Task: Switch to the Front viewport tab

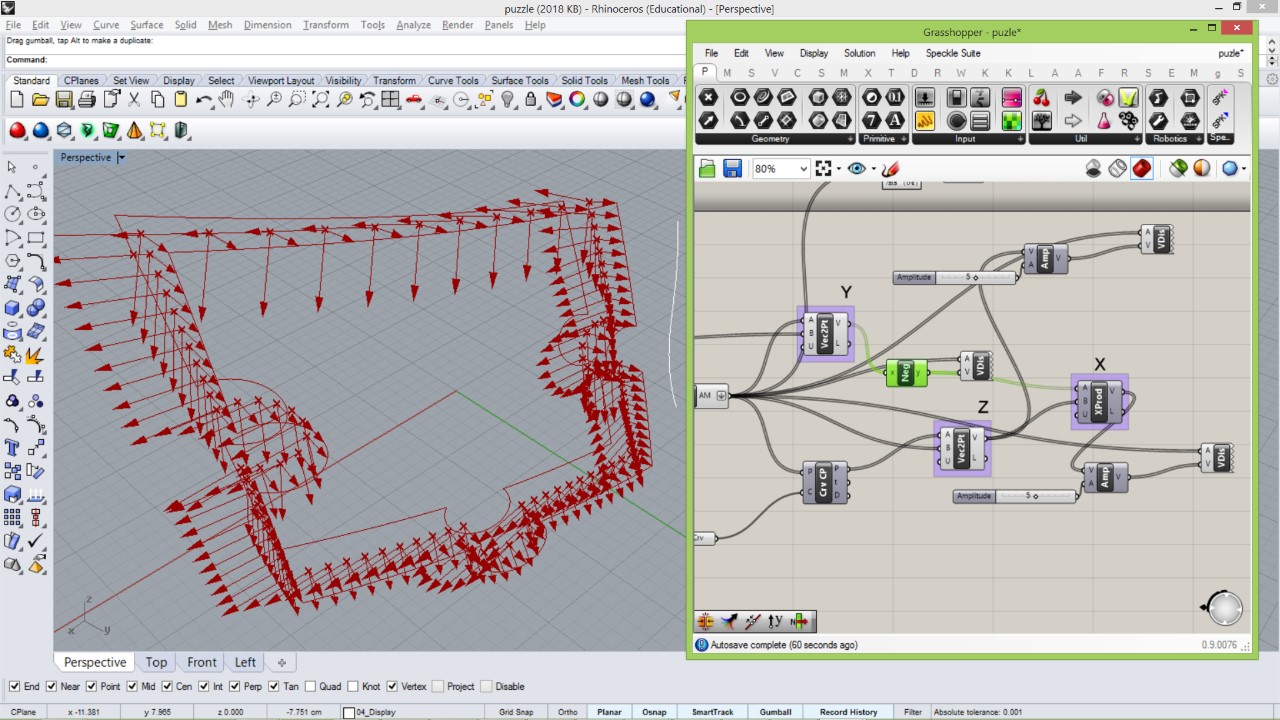Action: (201, 662)
